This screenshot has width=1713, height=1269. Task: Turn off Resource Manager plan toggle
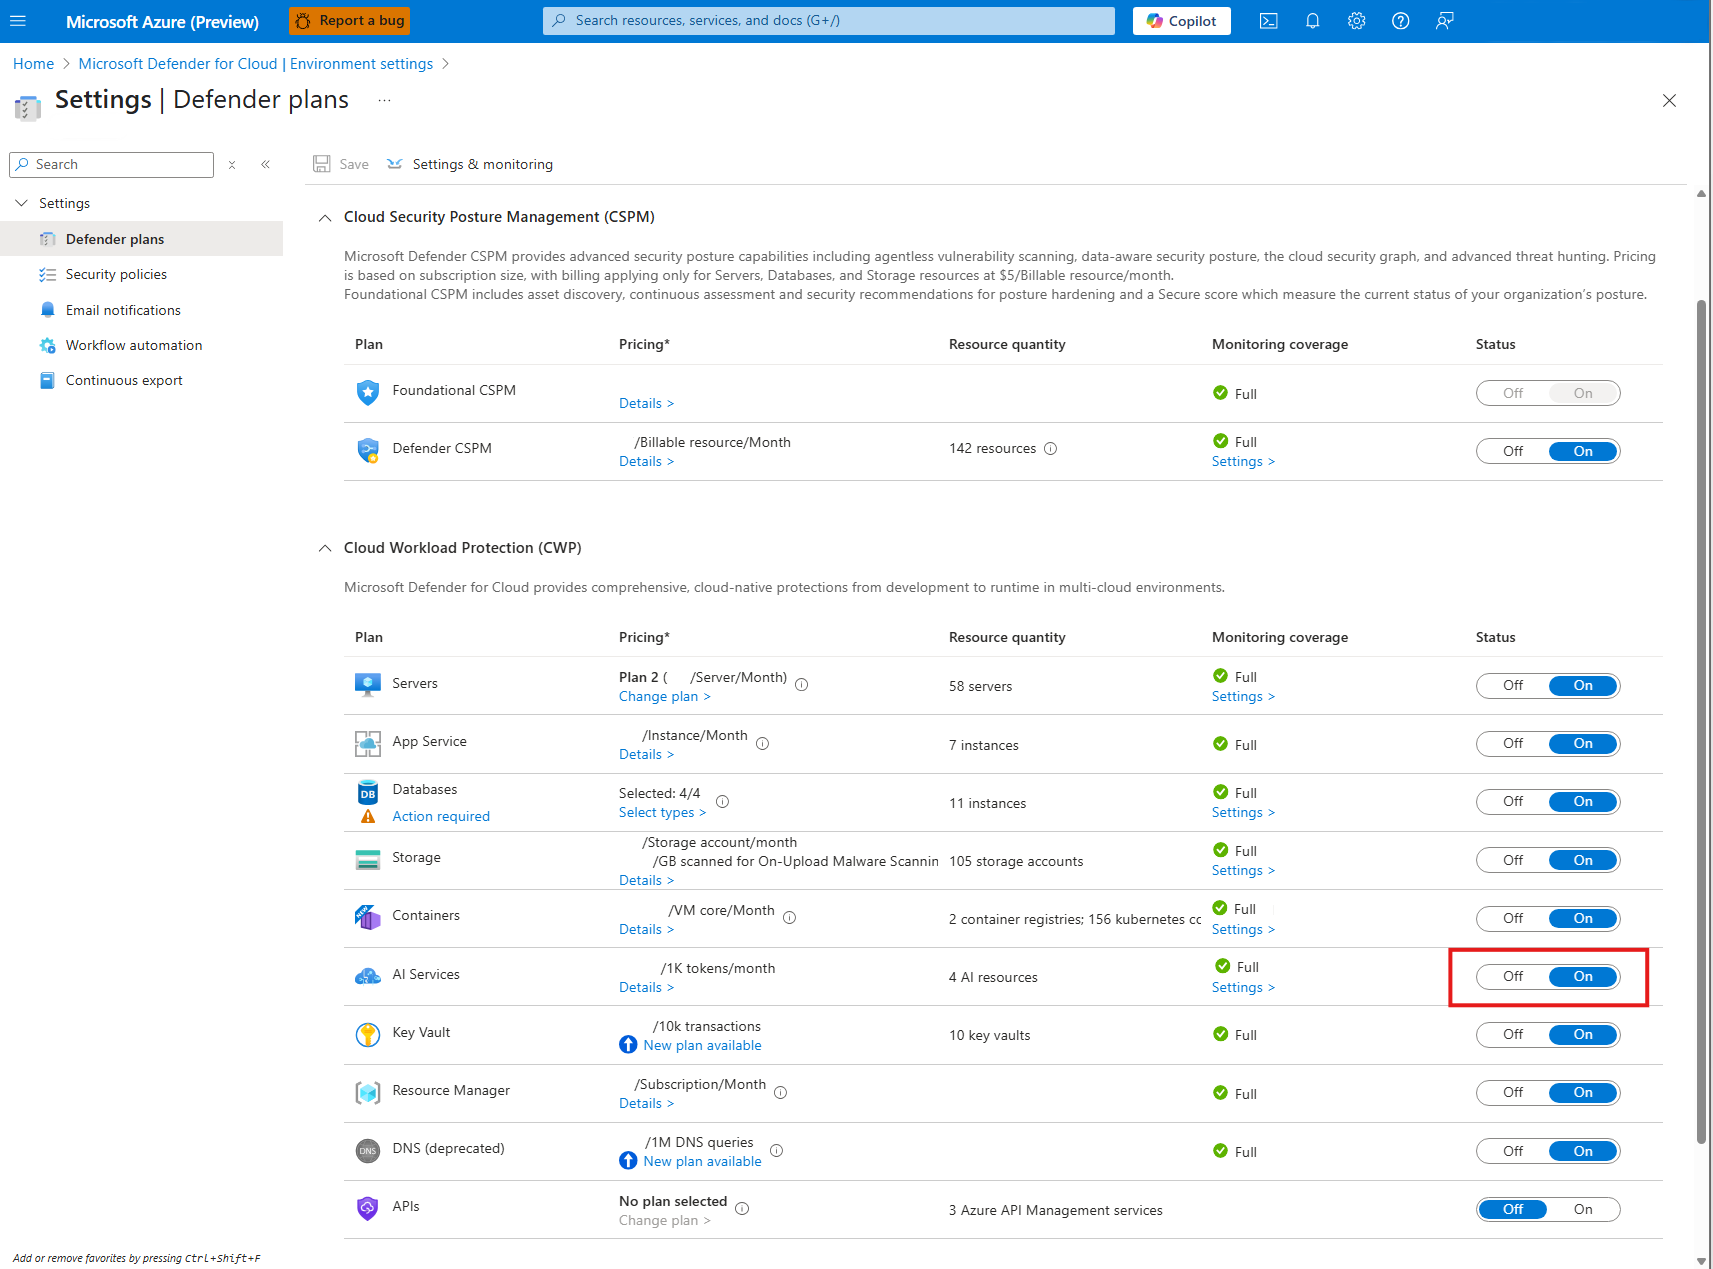(x=1513, y=1092)
